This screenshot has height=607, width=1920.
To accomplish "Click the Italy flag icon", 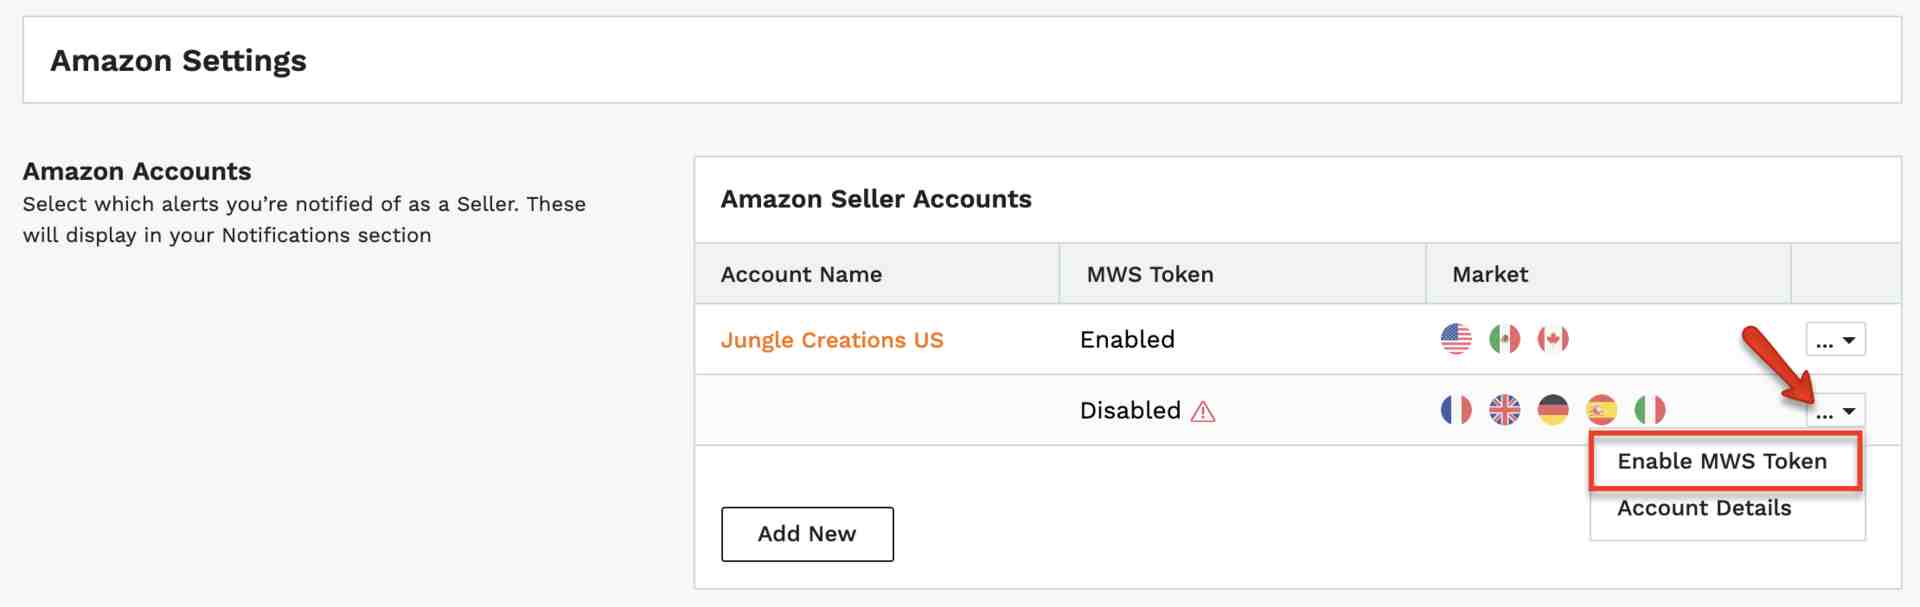I will 1650,410.
